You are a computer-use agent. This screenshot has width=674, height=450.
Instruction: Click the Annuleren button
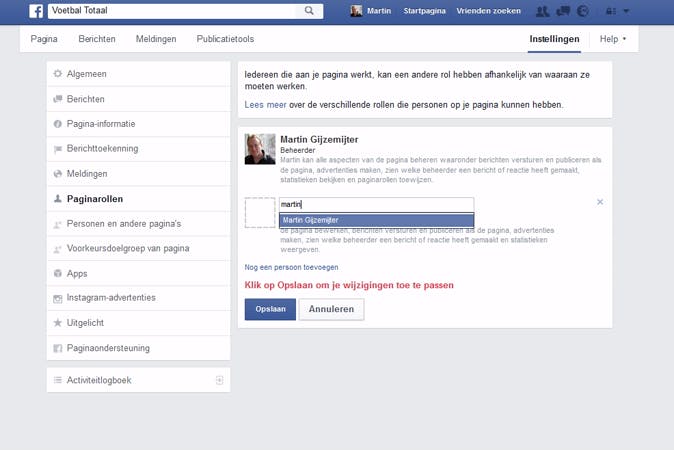coord(331,309)
